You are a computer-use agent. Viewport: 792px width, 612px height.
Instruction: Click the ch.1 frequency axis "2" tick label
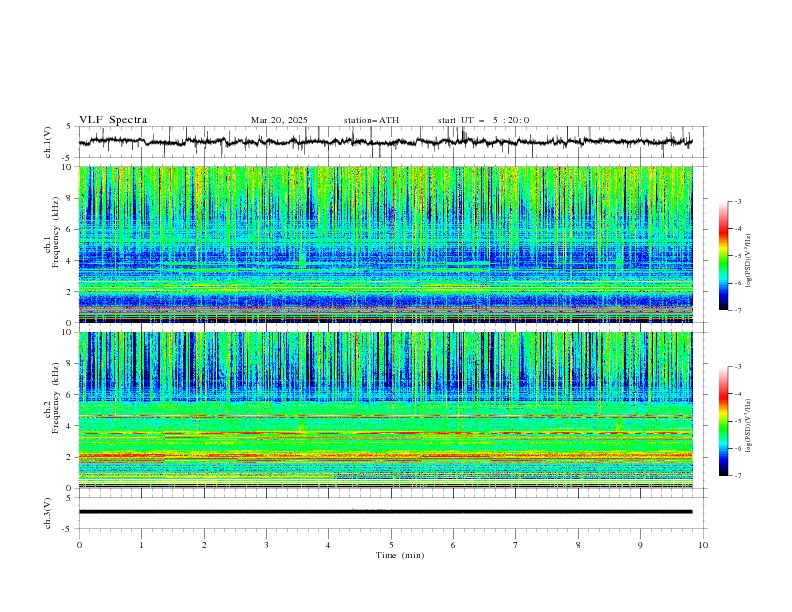point(71,292)
